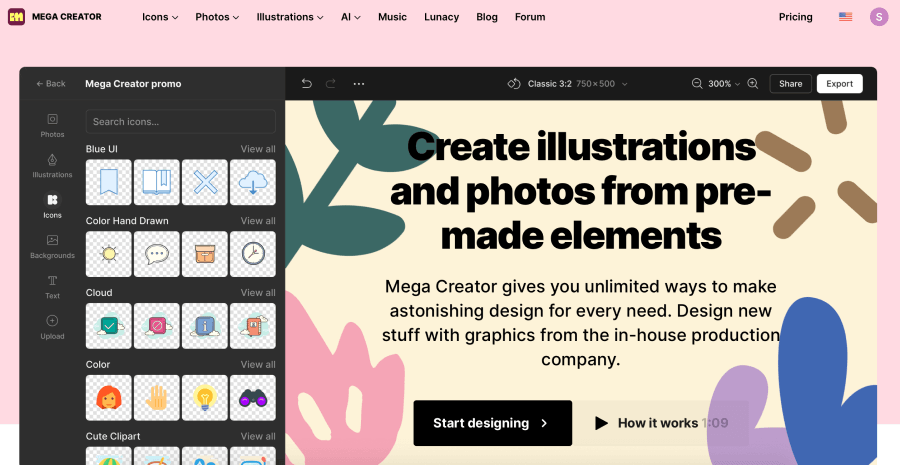Open the Music page

393,17
